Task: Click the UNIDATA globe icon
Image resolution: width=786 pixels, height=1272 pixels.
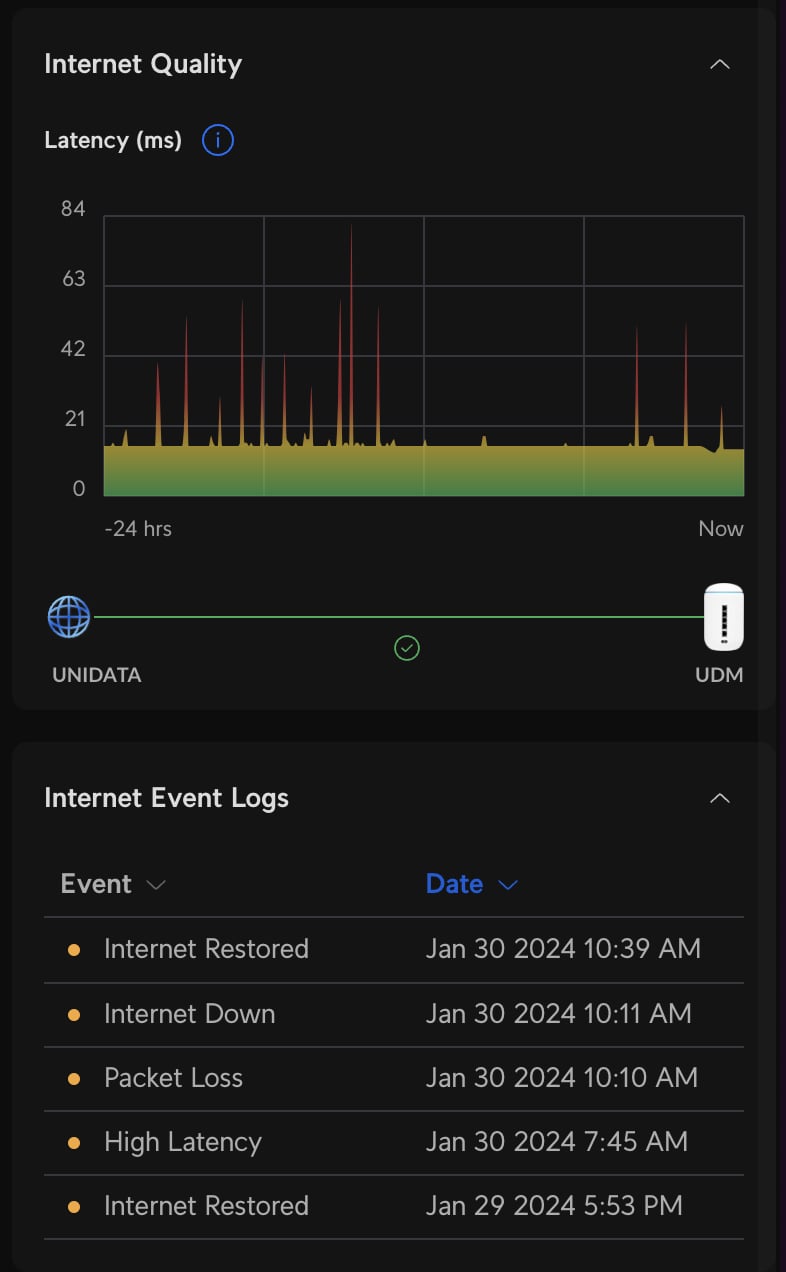Action: click(x=69, y=617)
